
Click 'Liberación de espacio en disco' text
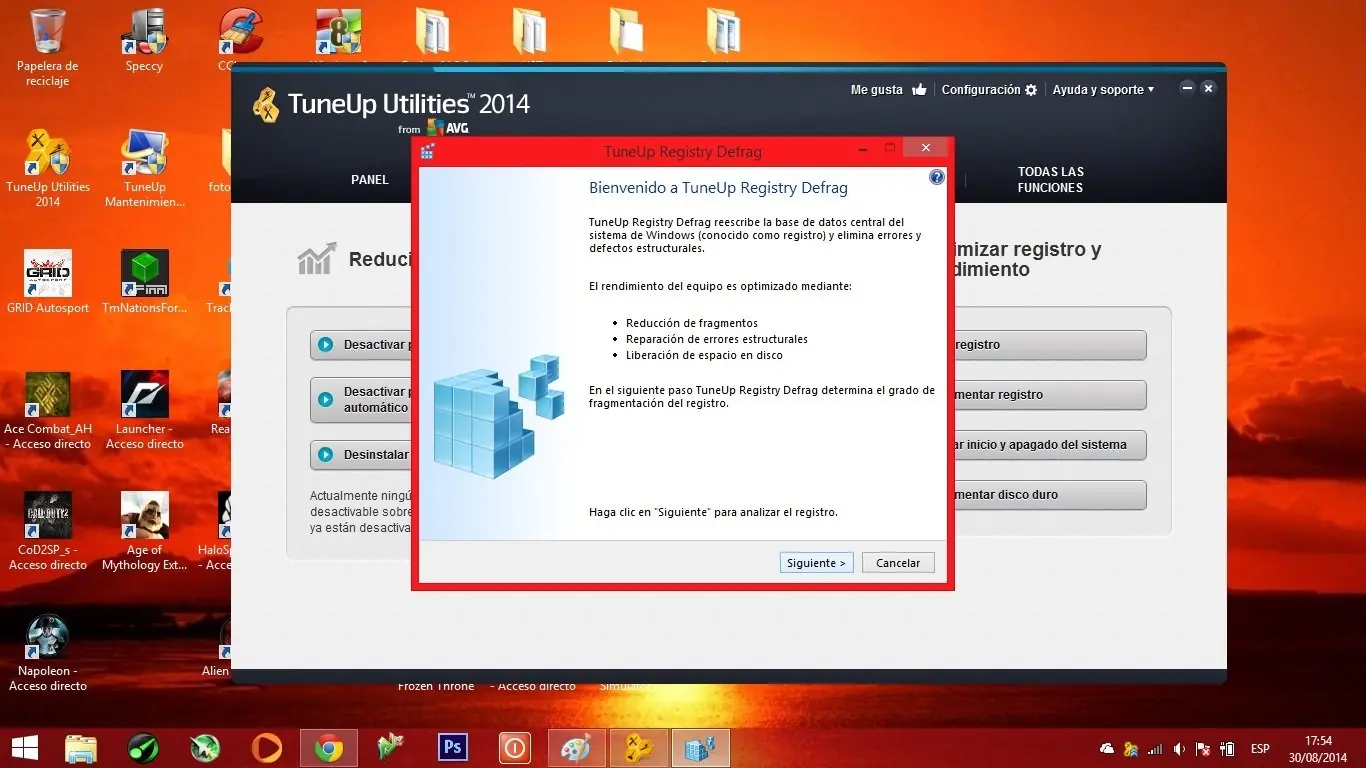(704, 355)
